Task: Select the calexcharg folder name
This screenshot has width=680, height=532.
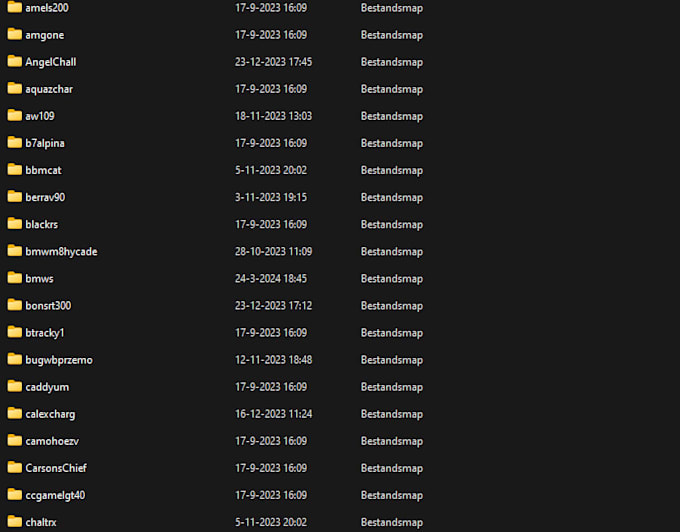Action: click(50, 413)
